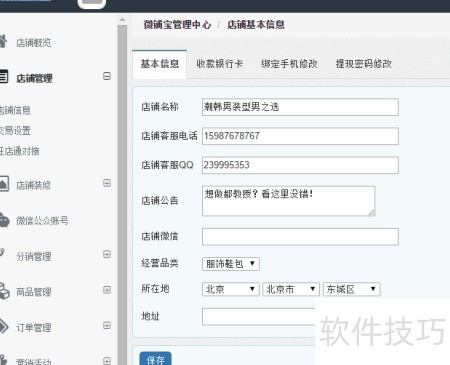Click the 店铺基本信息 breadcrumb text
This screenshot has height=365, width=450.
click(256, 25)
